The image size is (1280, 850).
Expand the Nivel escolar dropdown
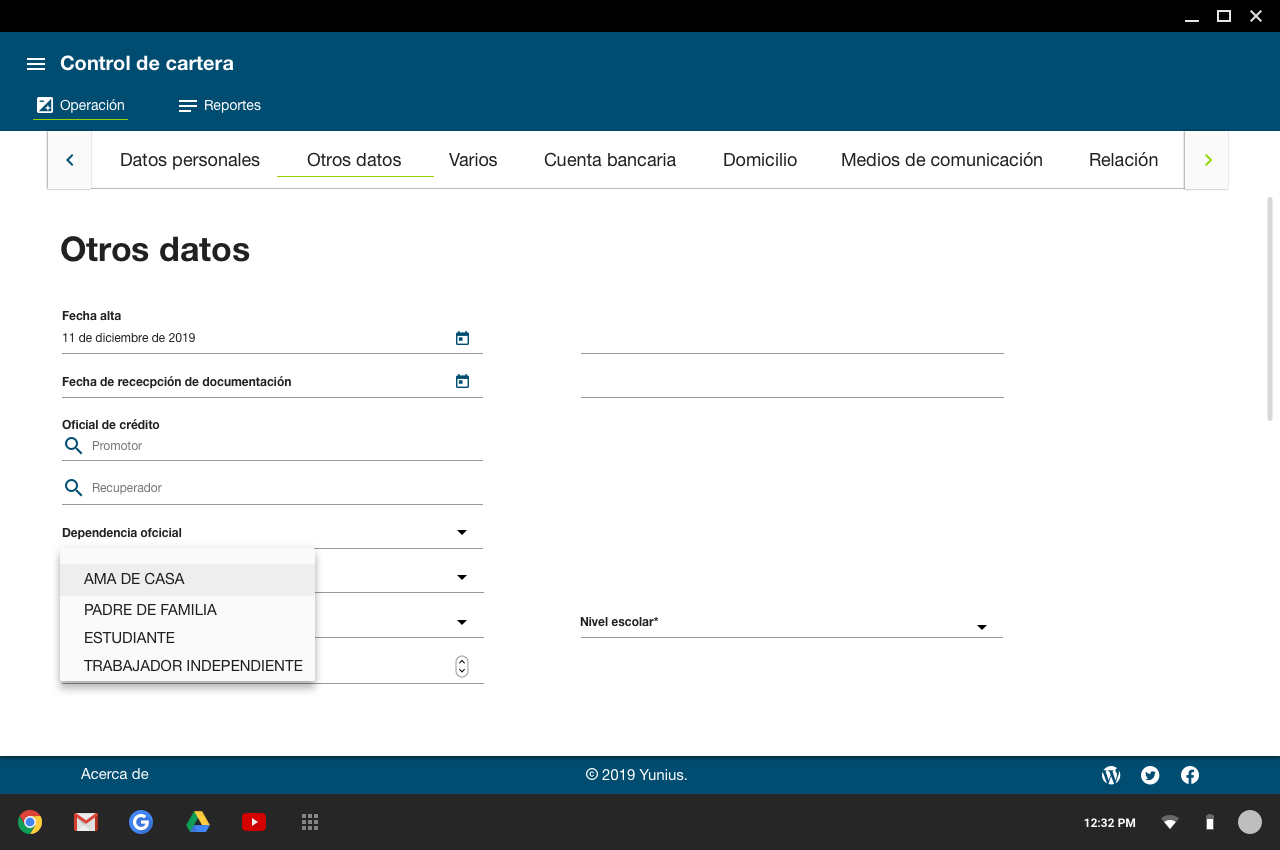[x=981, y=627]
